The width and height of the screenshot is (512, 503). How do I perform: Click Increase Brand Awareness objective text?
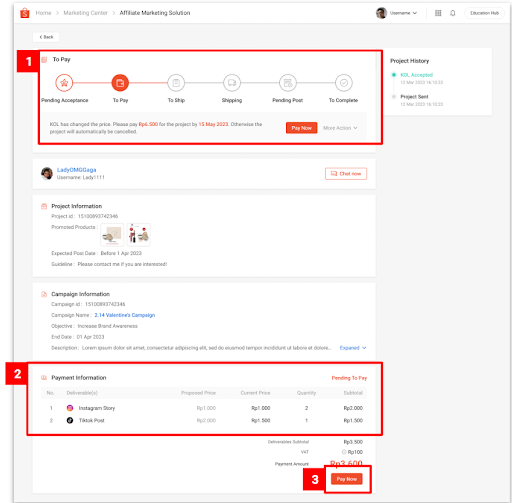[x=108, y=326]
